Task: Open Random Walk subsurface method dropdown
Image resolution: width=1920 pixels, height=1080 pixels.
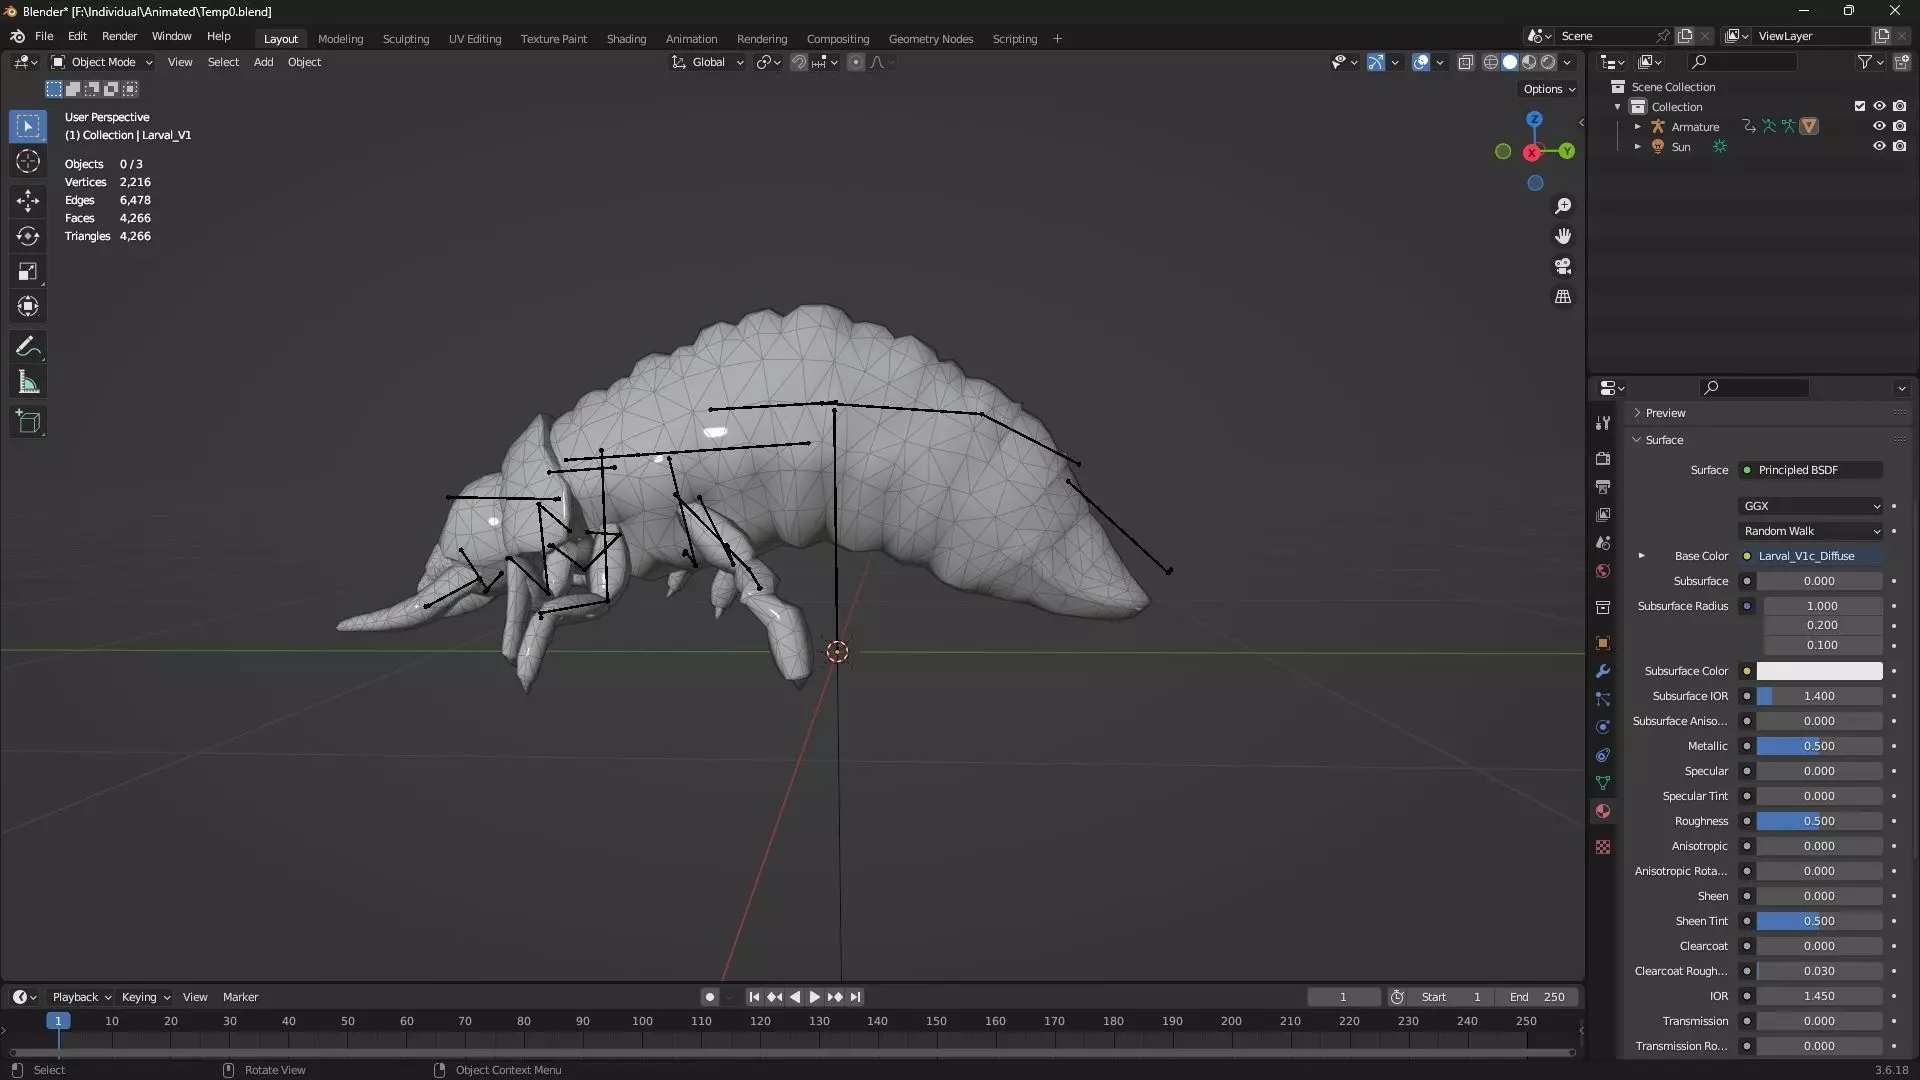Action: [x=1811, y=531]
